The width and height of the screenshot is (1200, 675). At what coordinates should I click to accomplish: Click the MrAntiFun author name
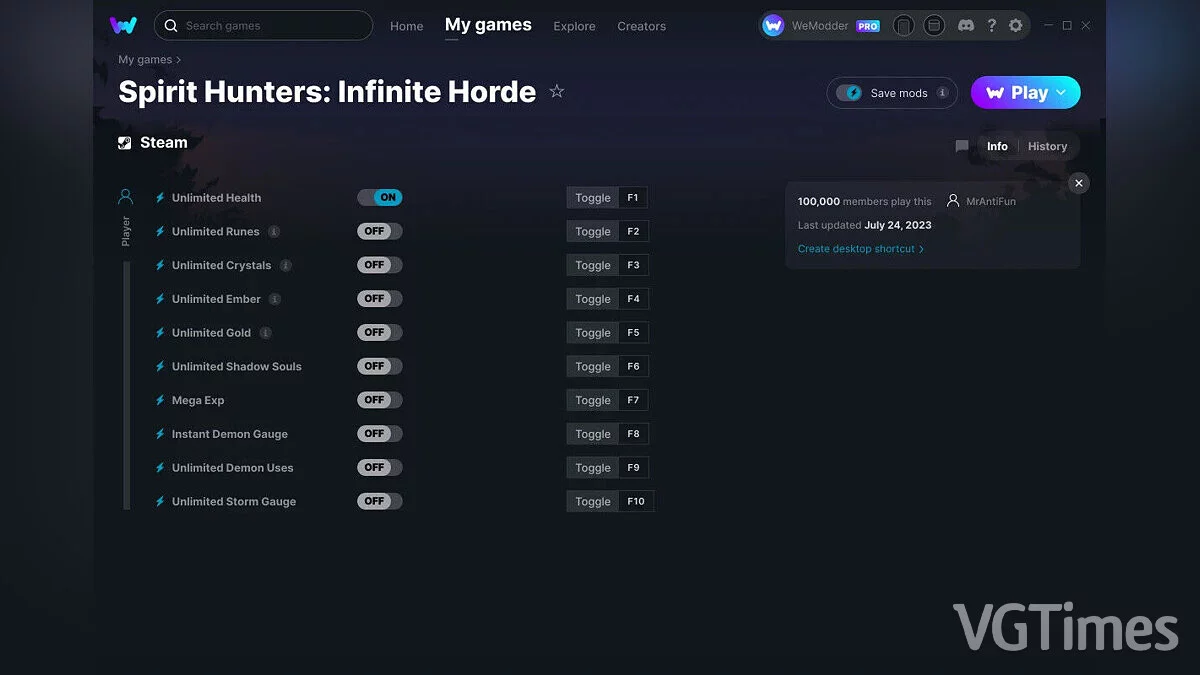click(x=991, y=201)
